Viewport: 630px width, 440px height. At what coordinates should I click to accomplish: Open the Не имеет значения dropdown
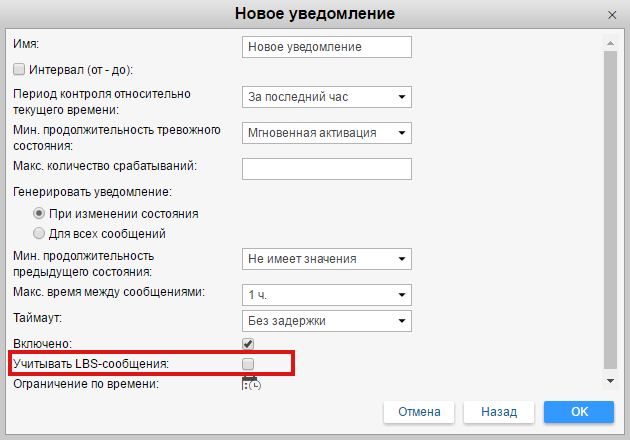tap(327, 259)
